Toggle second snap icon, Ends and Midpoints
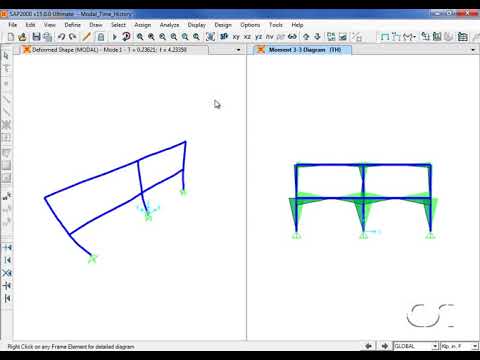The width and height of the screenshot is (480, 360). click(7, 260)
